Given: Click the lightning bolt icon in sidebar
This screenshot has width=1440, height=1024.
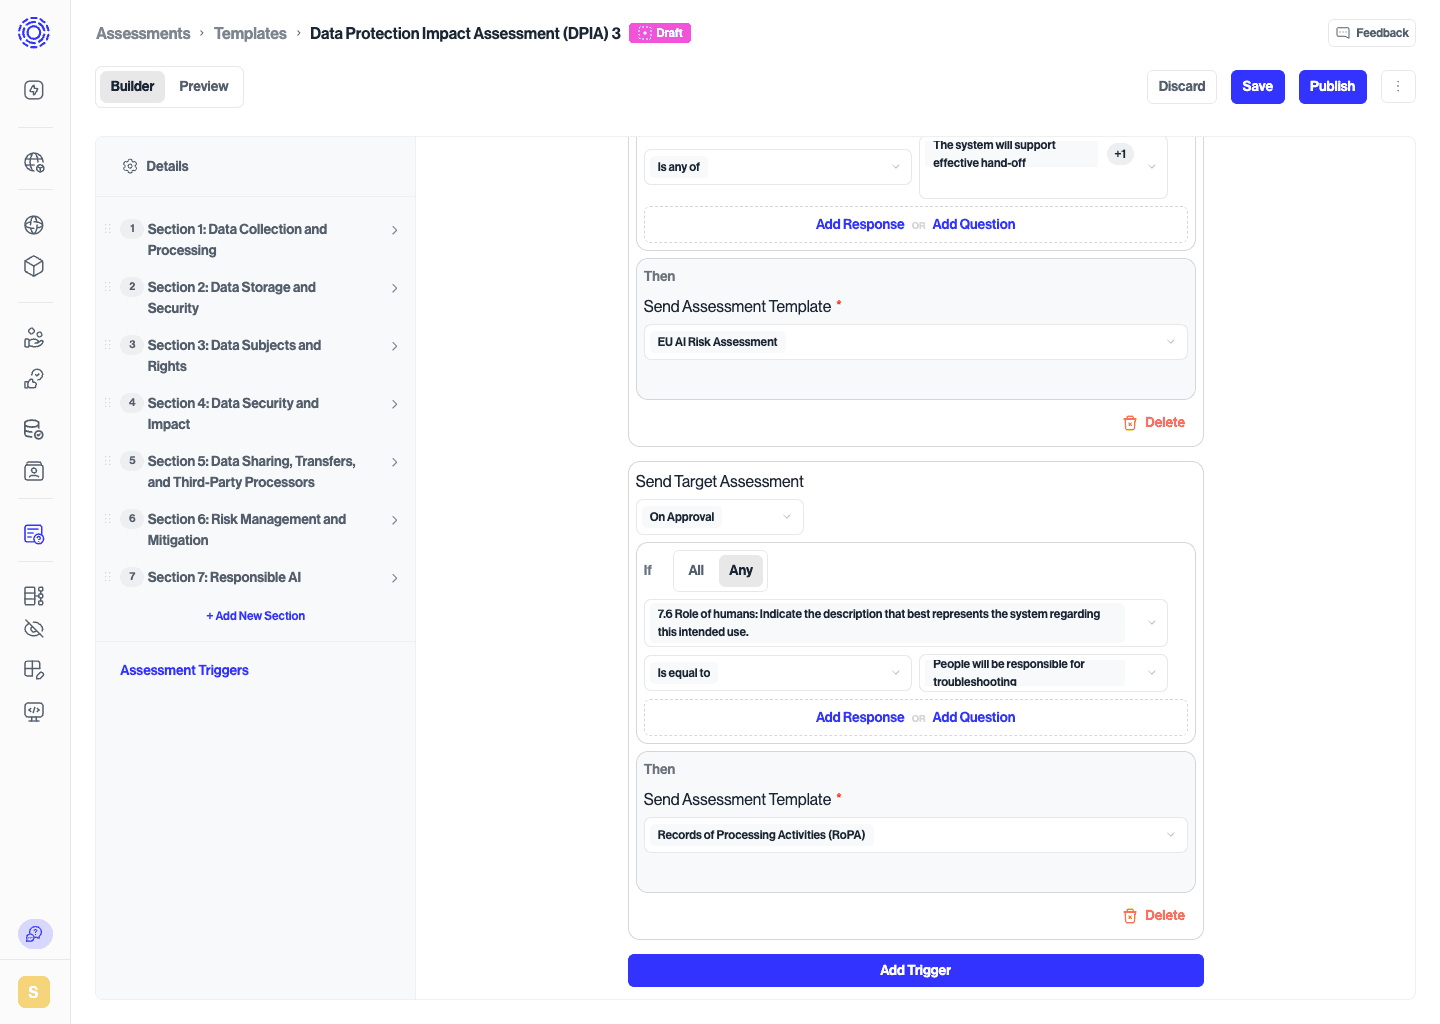Looking at the screenshot, I should coord(34,90).
